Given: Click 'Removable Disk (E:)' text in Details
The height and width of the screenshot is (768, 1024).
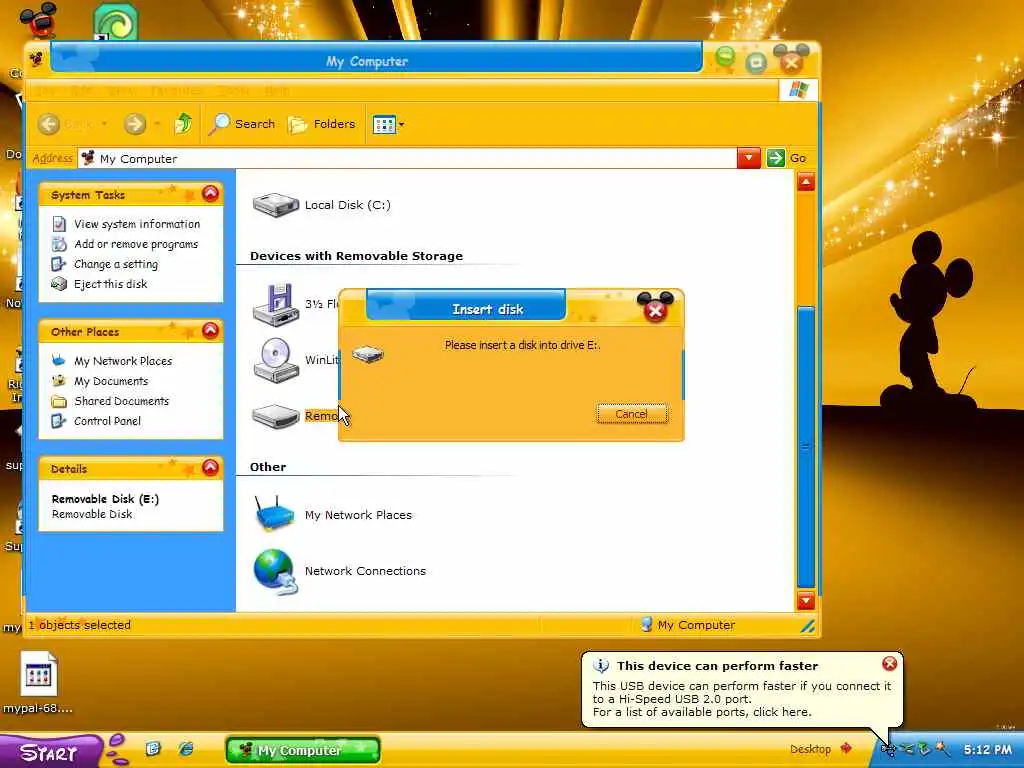Looking at the screenshot, I should (105, 499).
